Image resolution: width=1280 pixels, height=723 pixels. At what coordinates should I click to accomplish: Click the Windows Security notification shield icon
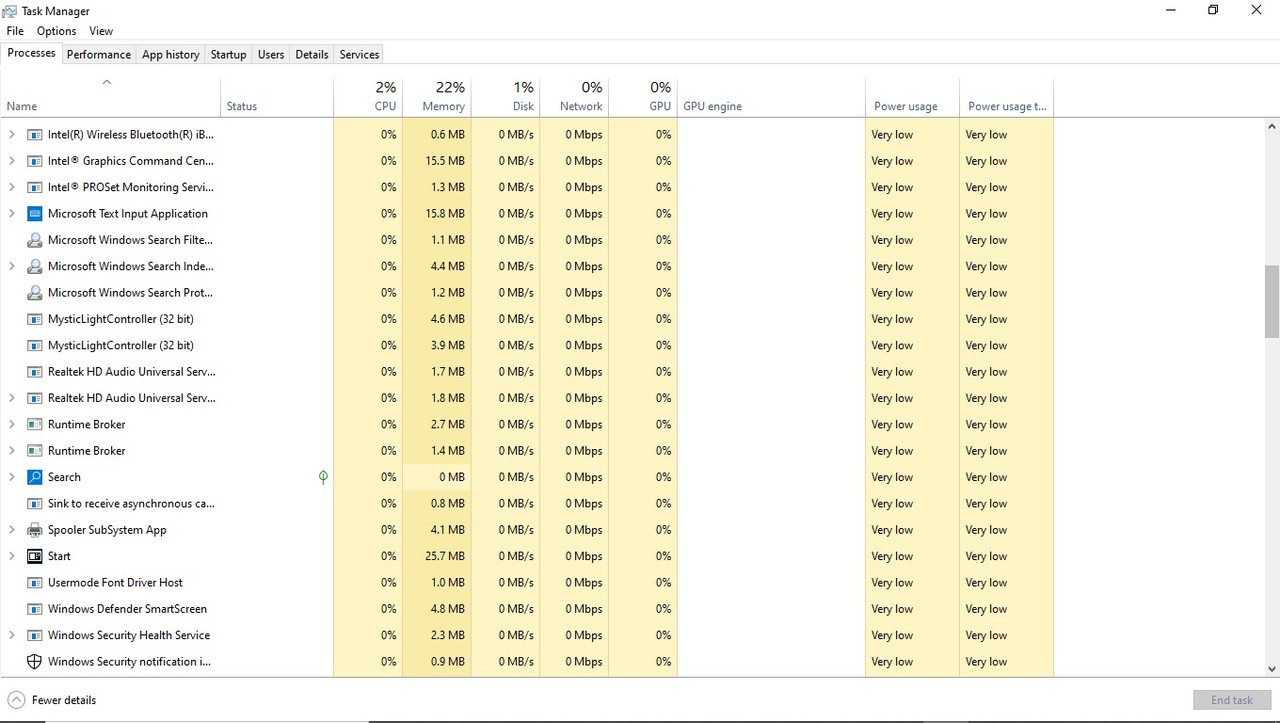(35, 662)
